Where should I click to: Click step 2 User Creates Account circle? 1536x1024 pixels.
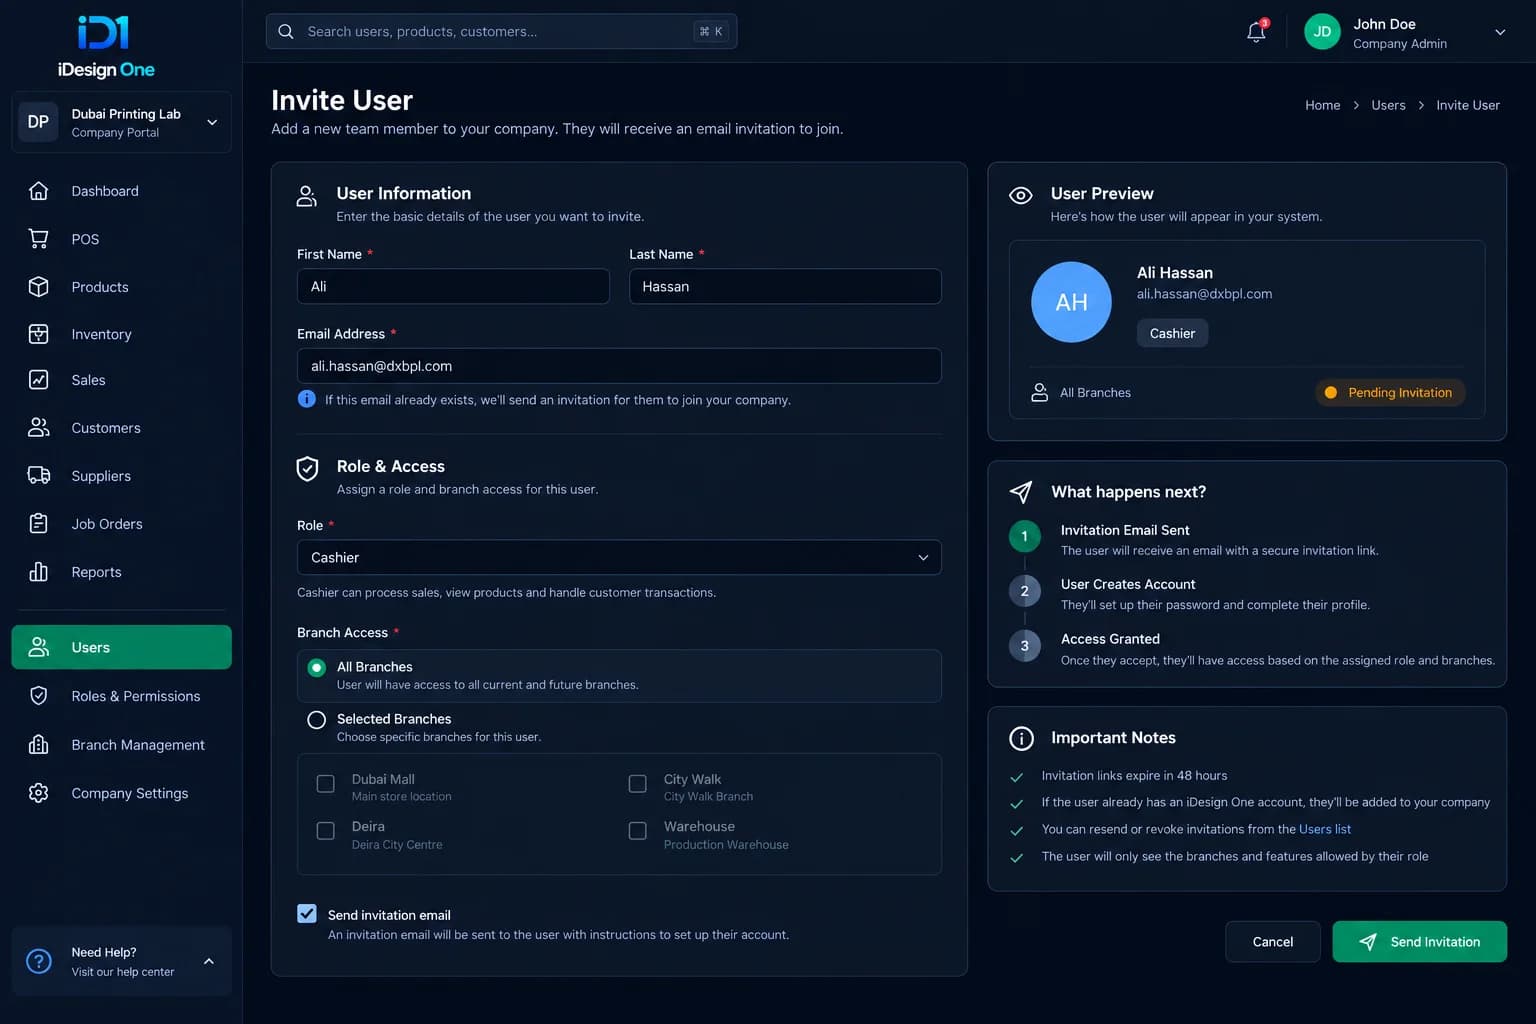(x=1024, y=591)
